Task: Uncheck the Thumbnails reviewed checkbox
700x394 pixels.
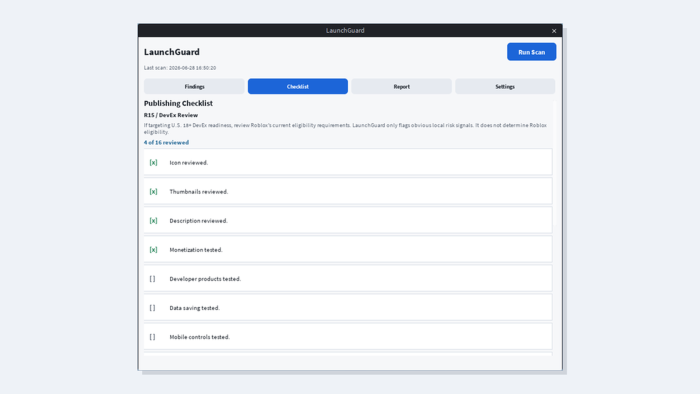Action: (x=153, y=191)
